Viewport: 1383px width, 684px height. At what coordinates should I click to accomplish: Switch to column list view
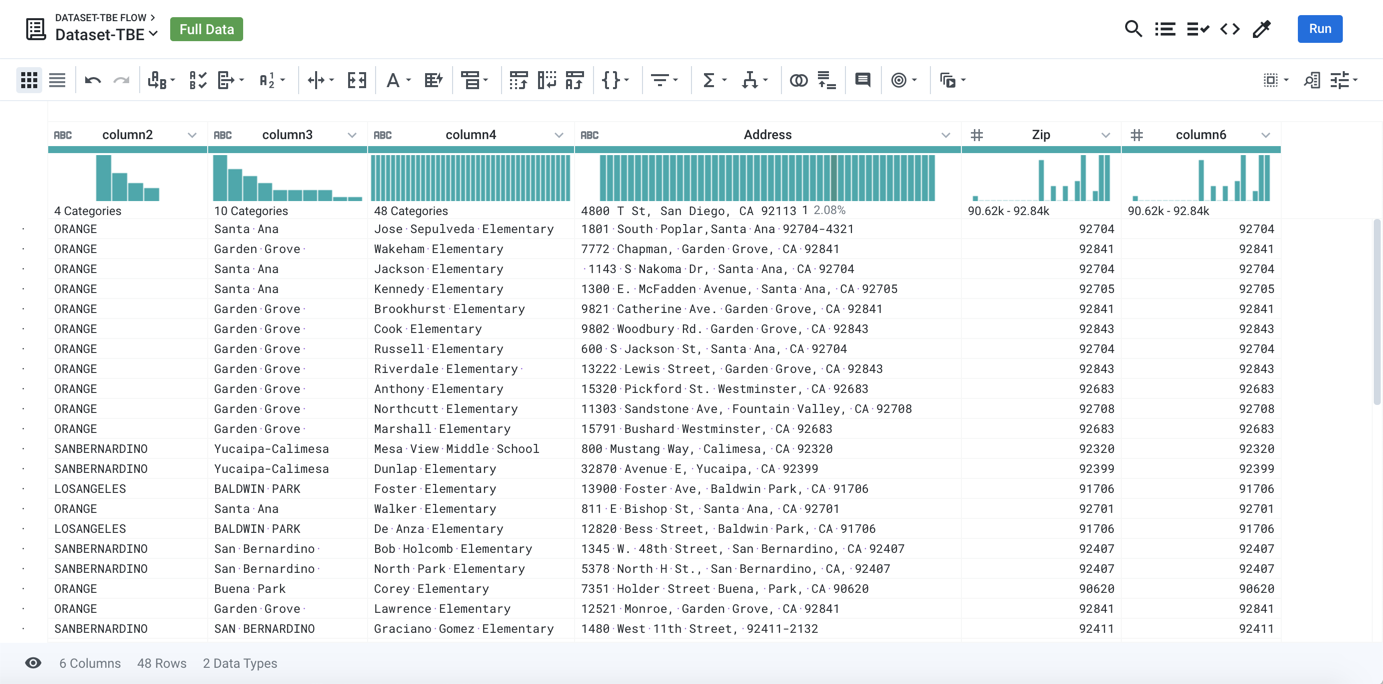click(x=57, y=80)
